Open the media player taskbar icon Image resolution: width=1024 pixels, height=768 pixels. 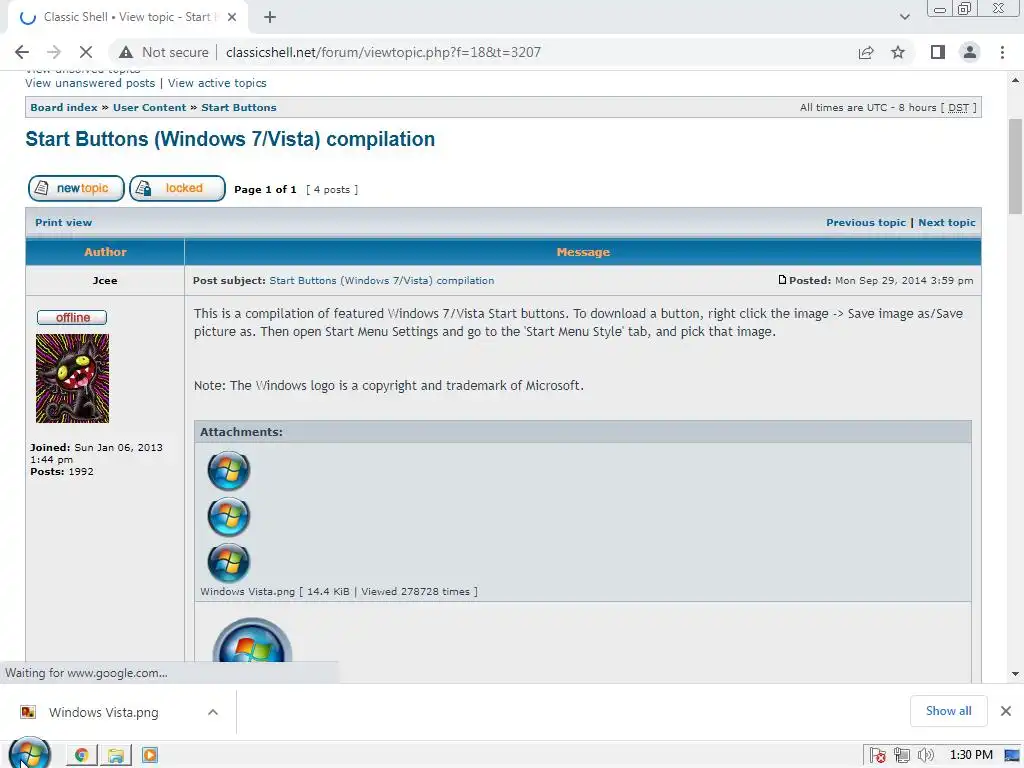[x=150, y=755]
